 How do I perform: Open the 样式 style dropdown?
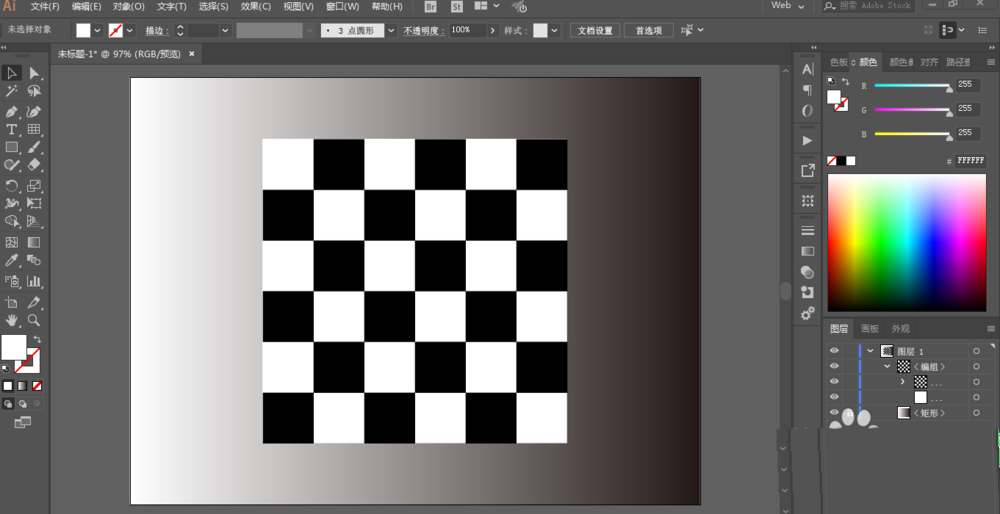554,30
